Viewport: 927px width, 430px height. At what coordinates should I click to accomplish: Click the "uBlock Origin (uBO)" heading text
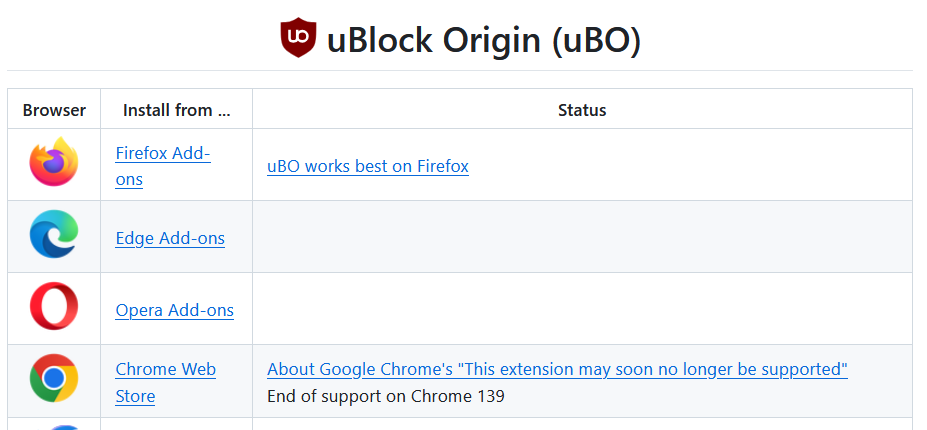(x=483, y=40)
